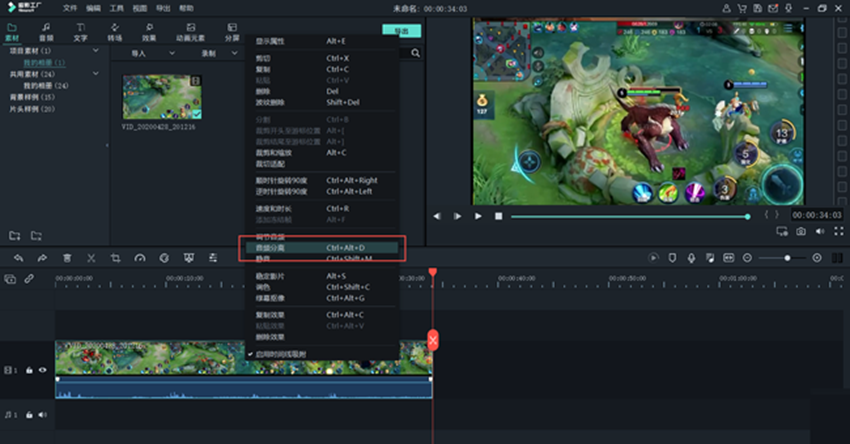
Task: Click the teal 导出 export button
Action: tap(401, 31)
